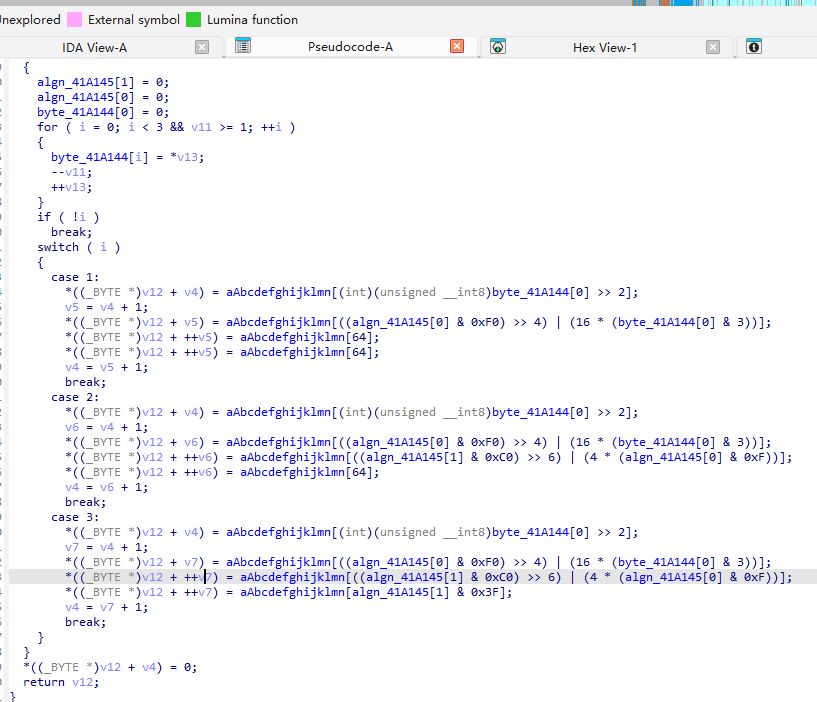This screenshot has width=817, height=702.
Task: Close the Hex View-1 tab
Action: tap(713, 47)
